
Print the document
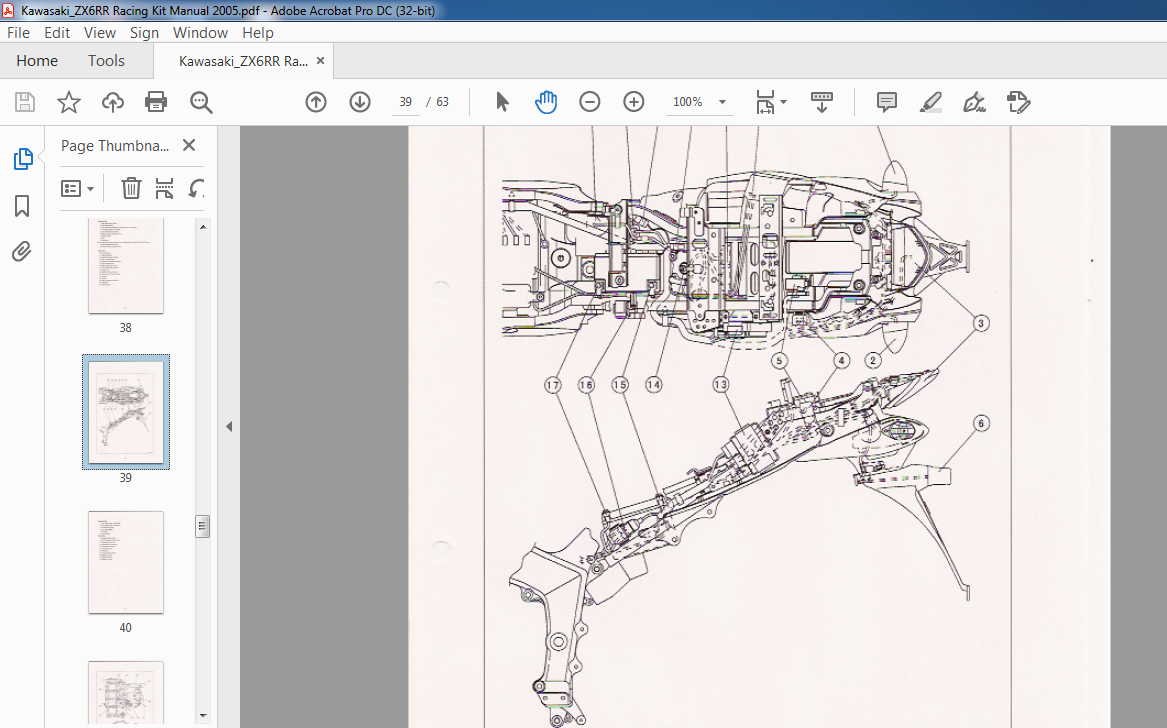click(x=156, y=102)
